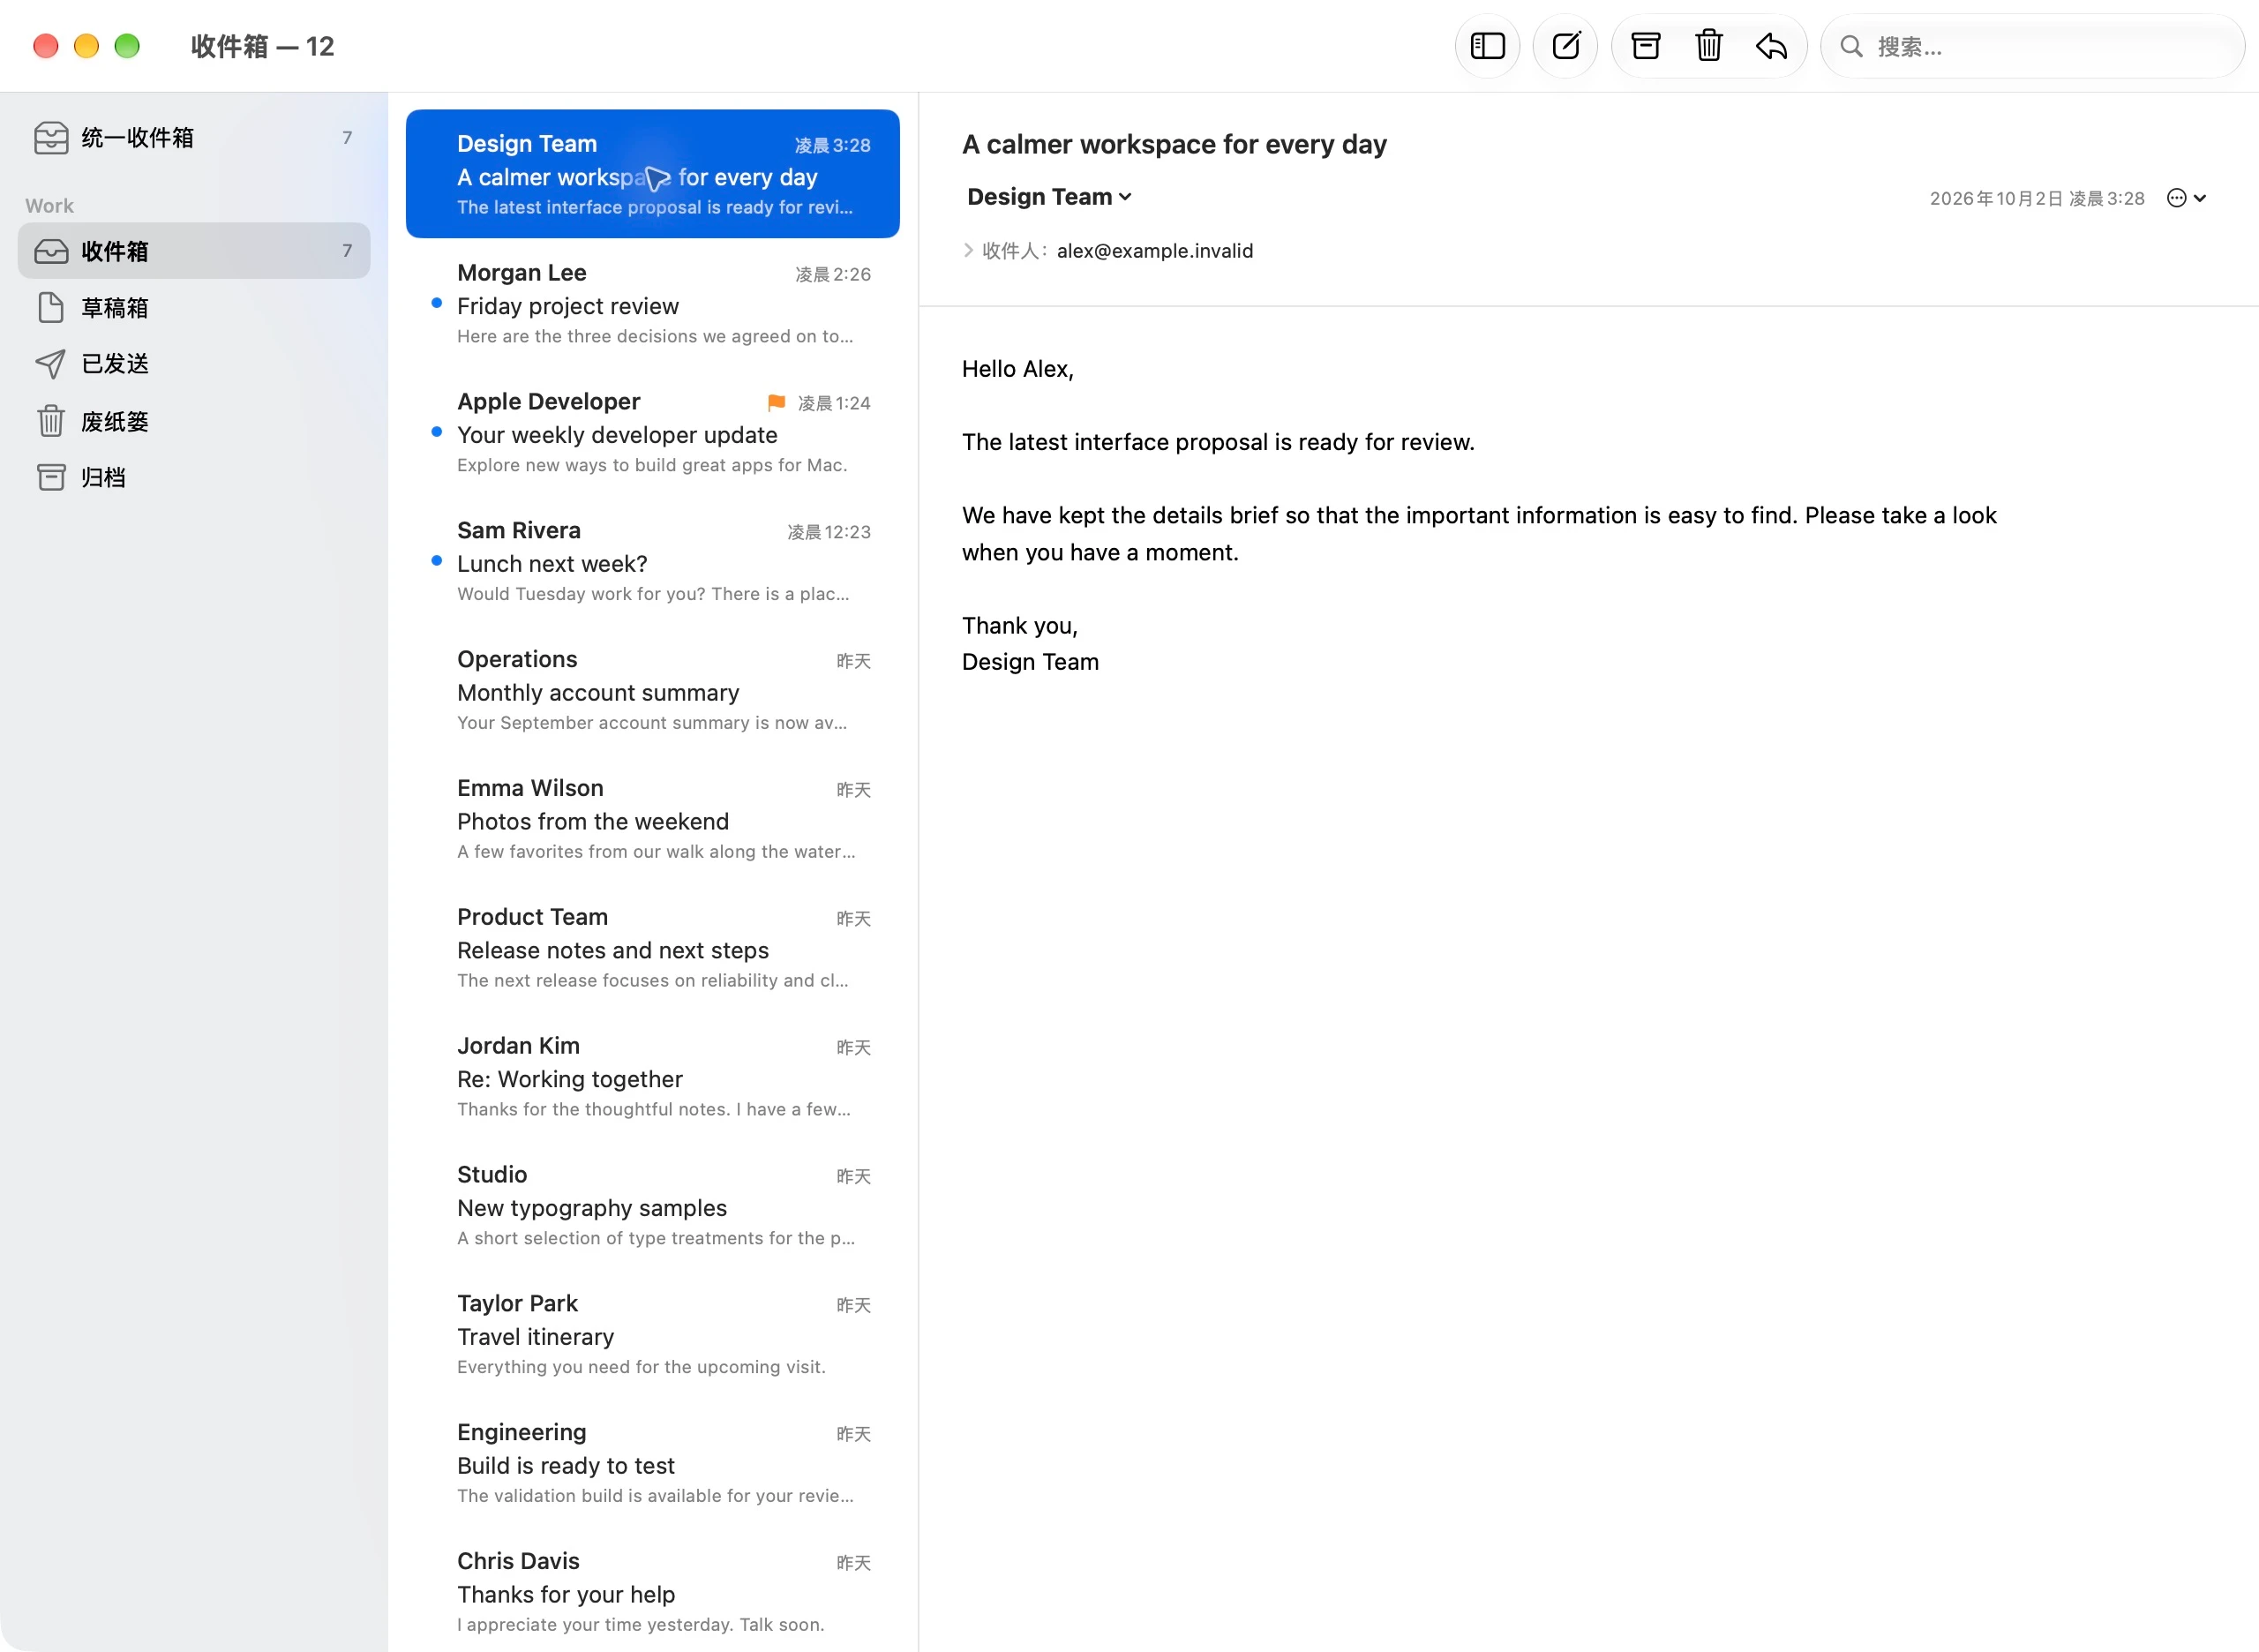Open Sam Rivera's Lunch next week email
The height and width of the screenshot is (1652, 2259).
point(652,561)
